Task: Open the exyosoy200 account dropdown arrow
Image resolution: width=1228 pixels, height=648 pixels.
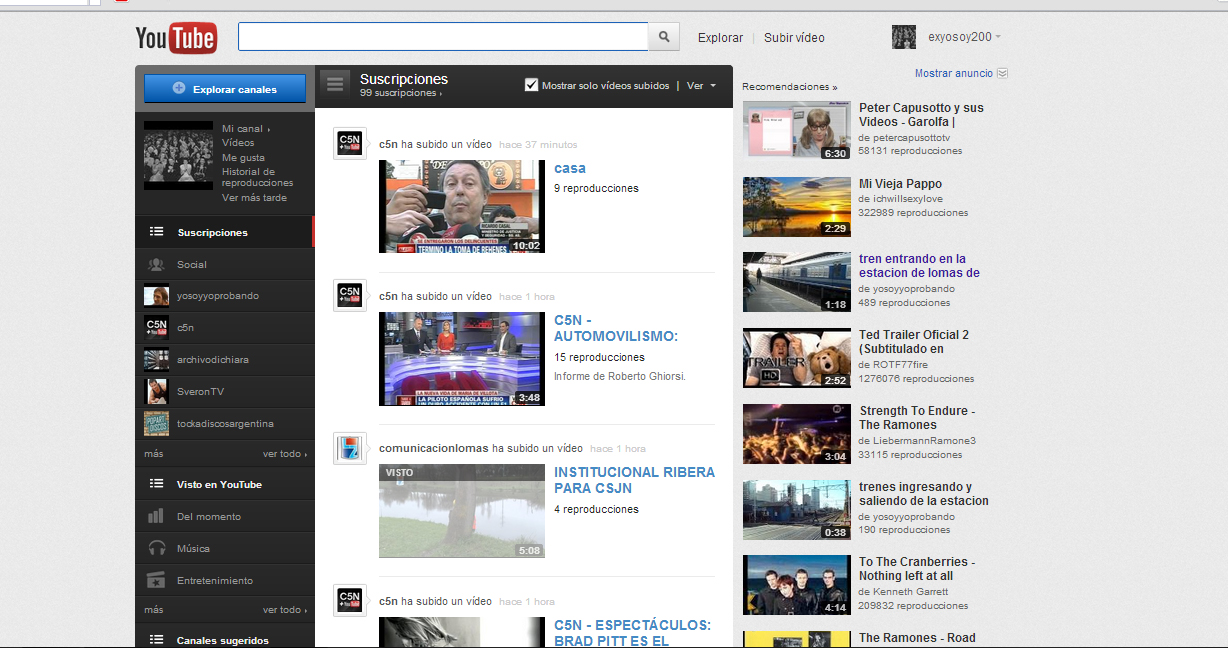Action: point(998,37)
